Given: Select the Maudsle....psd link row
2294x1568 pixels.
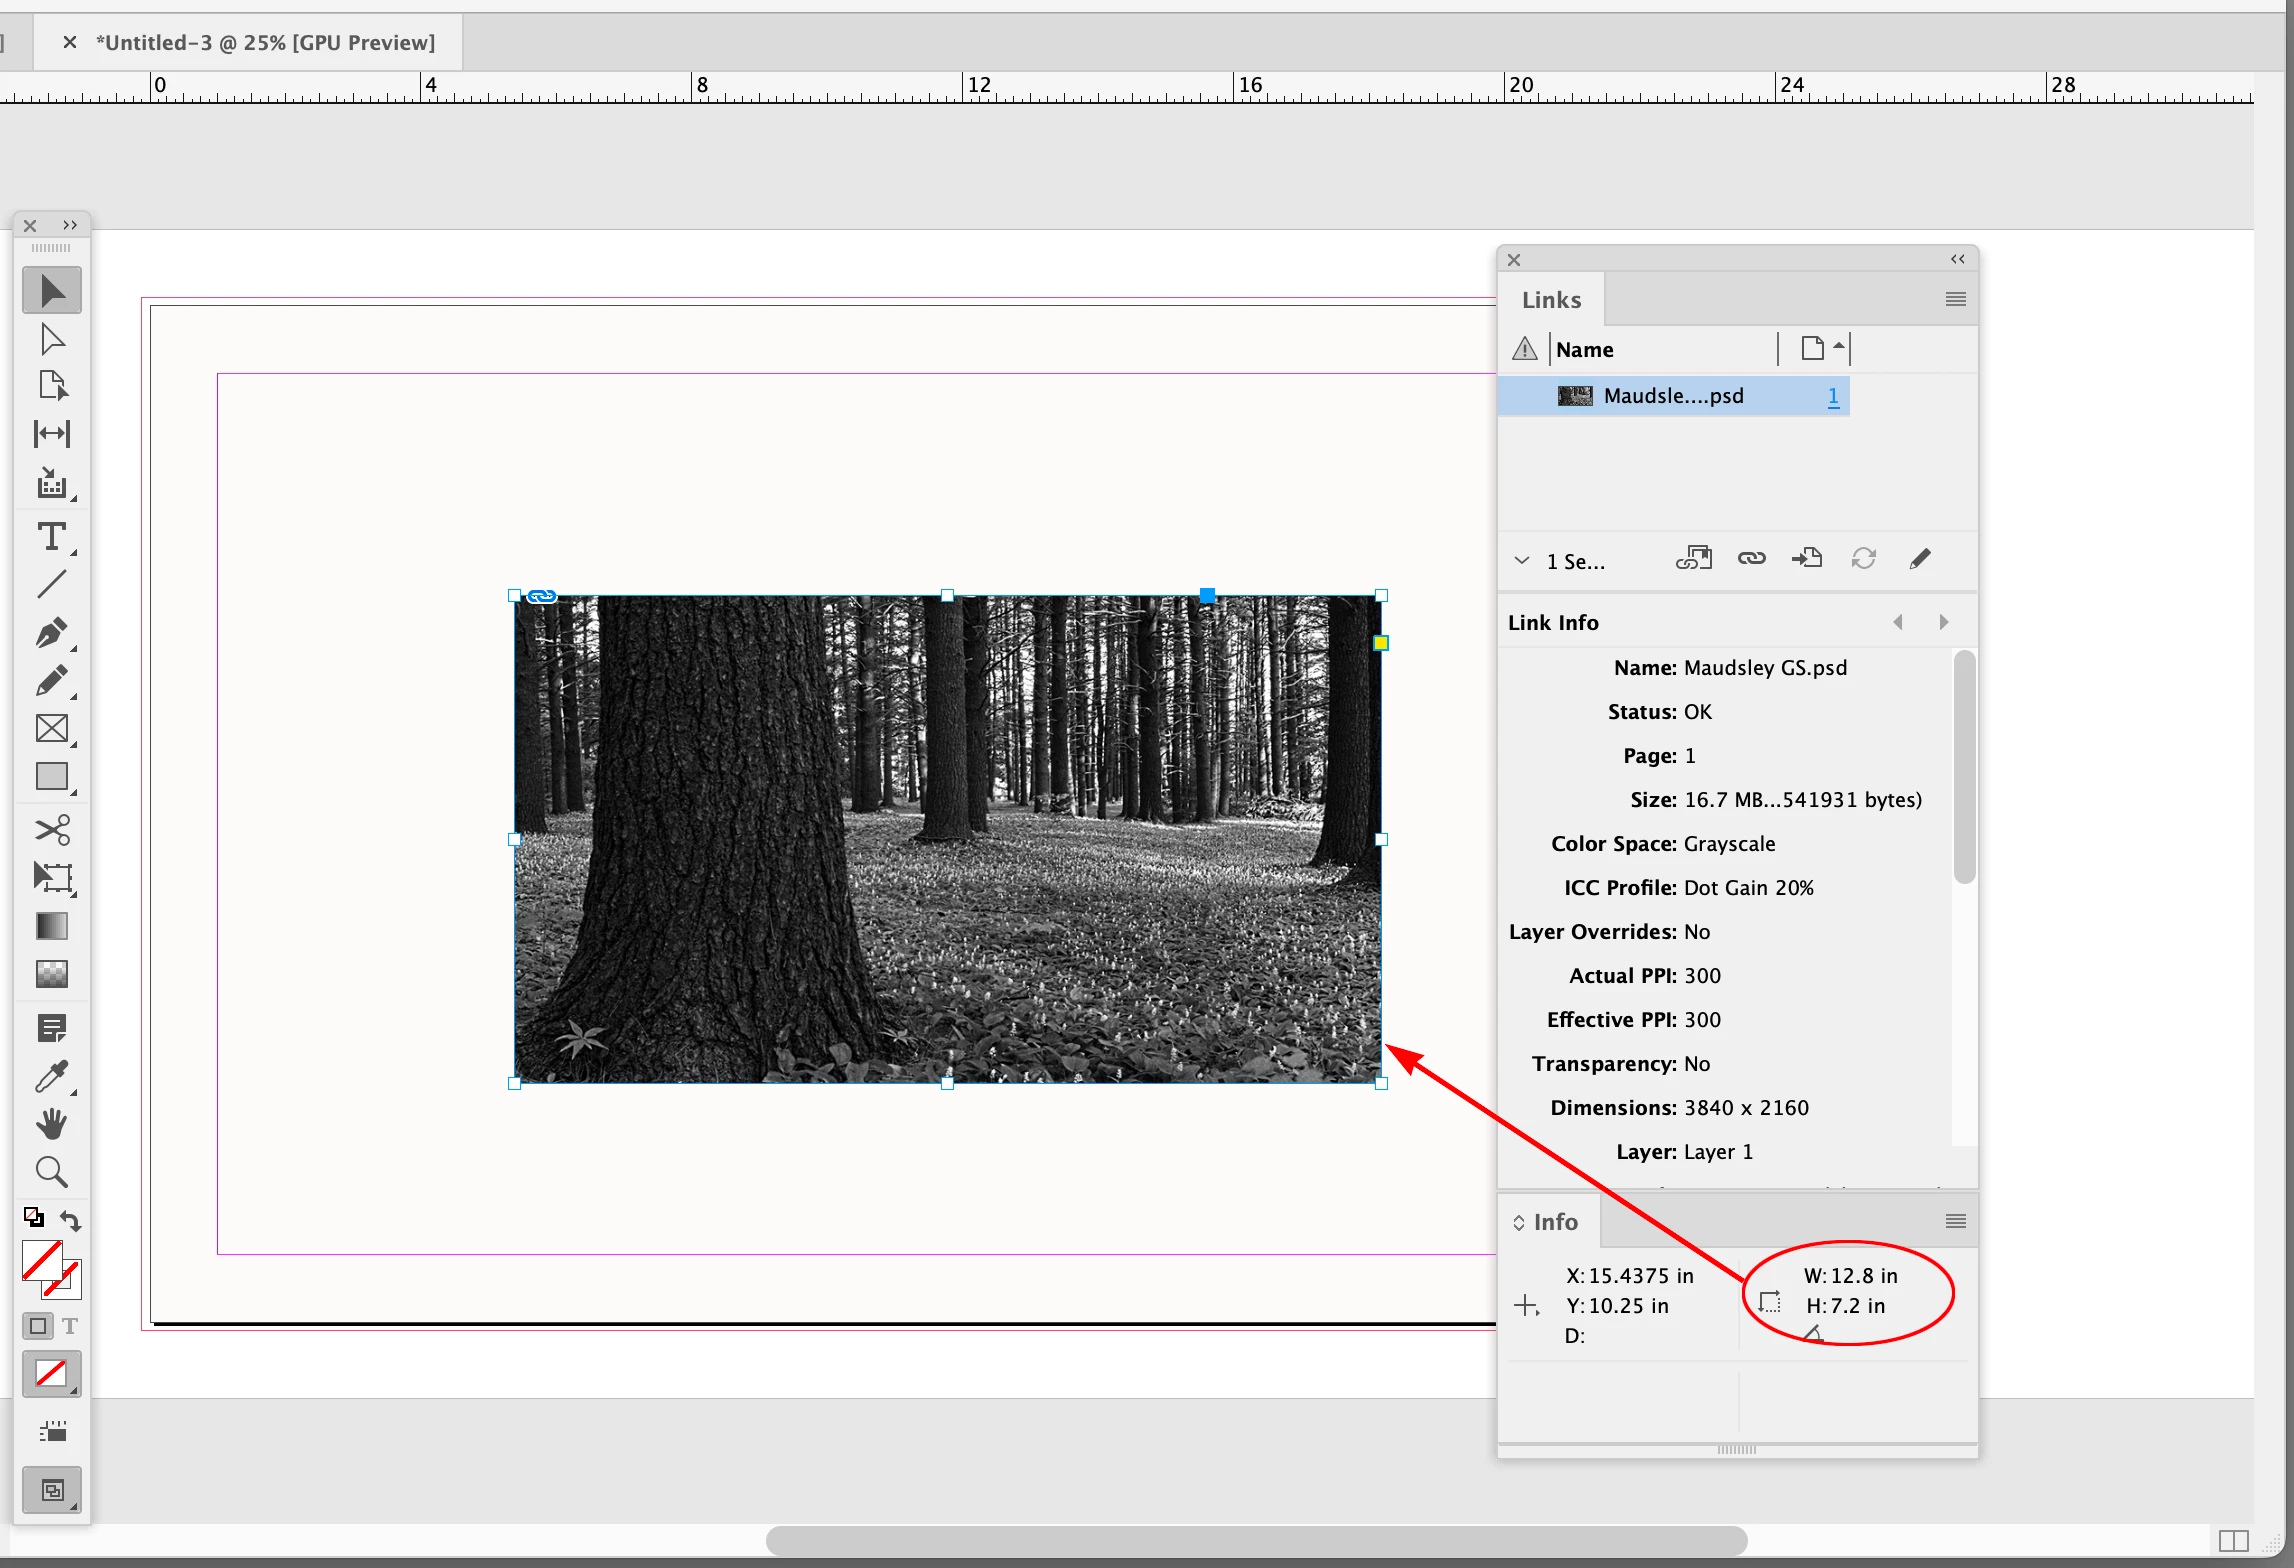Looking at the screenshot, I should 1672,396.
